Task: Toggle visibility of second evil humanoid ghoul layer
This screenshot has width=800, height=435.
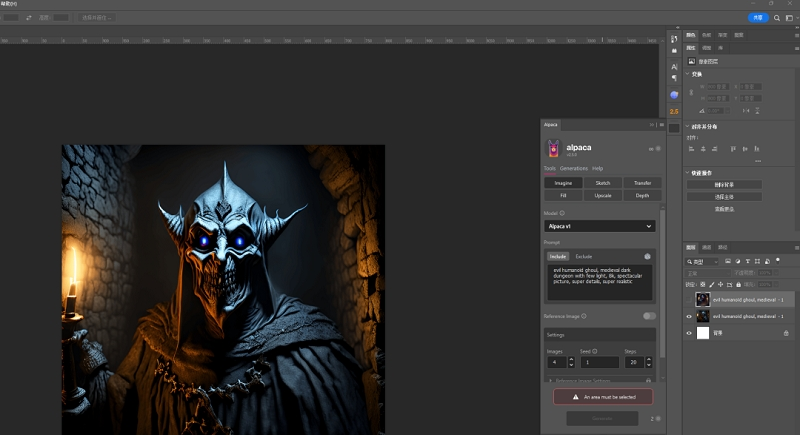Action: click(x=690, y=316)
